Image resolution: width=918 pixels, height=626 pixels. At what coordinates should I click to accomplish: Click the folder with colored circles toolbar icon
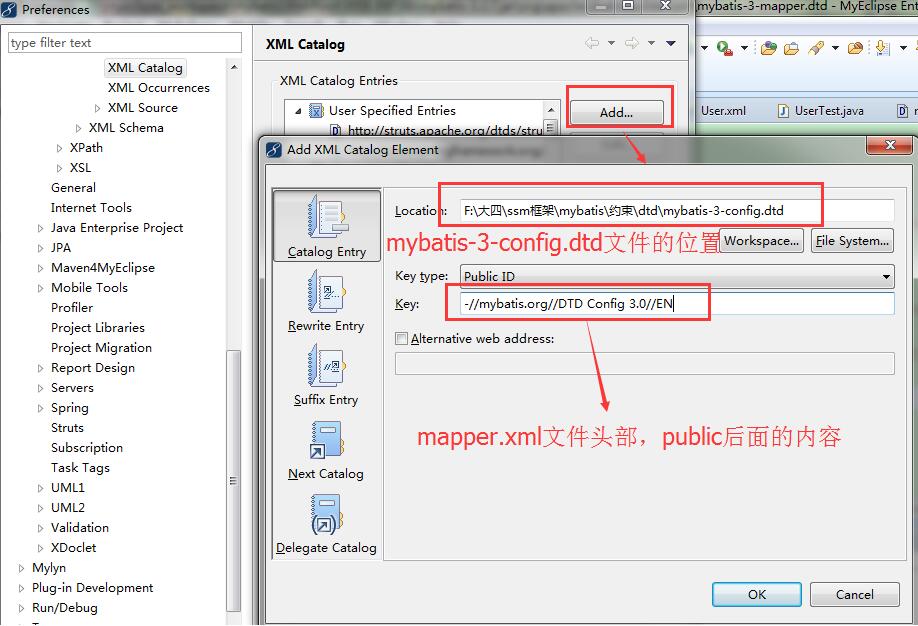click(769, 48)
